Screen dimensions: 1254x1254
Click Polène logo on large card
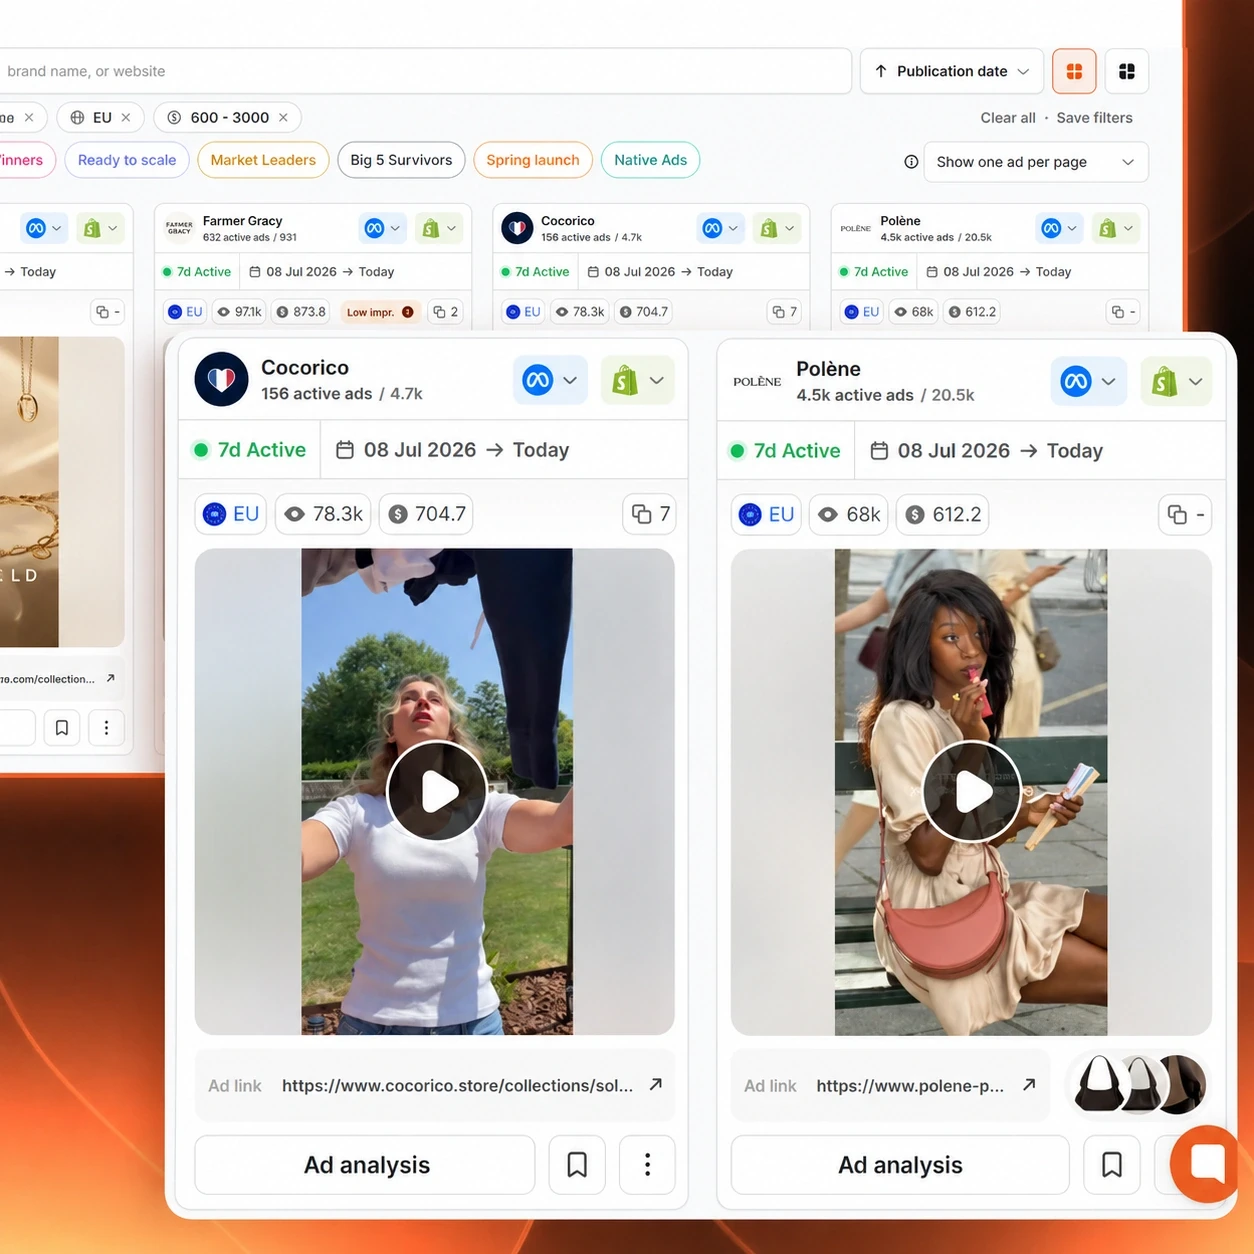click(757, 381)
